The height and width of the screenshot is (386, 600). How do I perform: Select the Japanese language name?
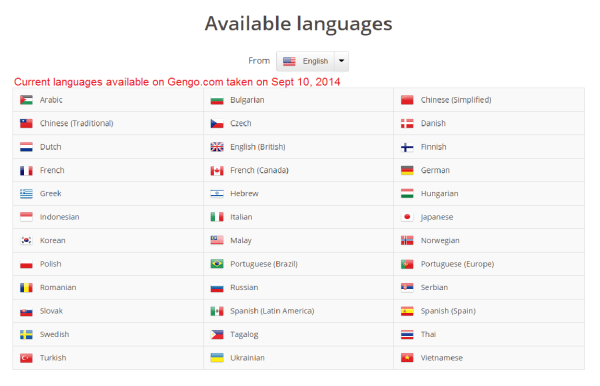[x=437, y=217]
